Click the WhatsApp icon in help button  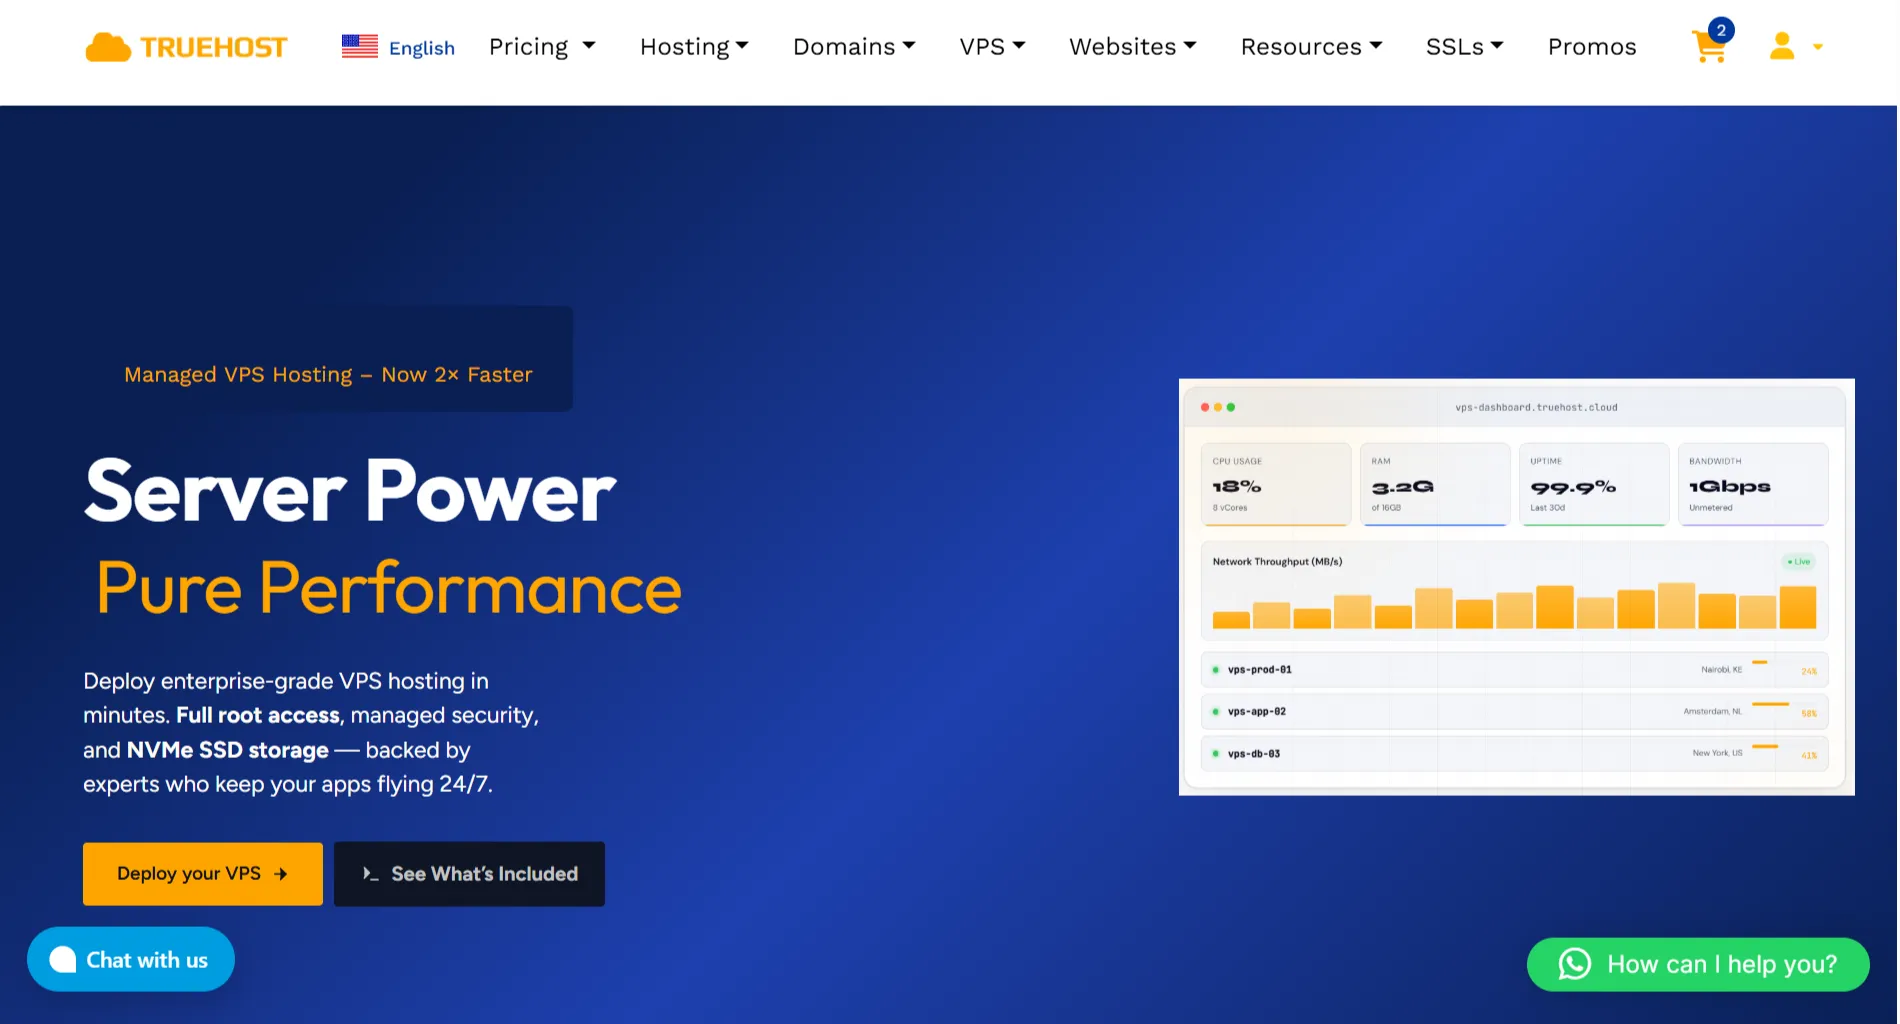tap(1575, 965)
